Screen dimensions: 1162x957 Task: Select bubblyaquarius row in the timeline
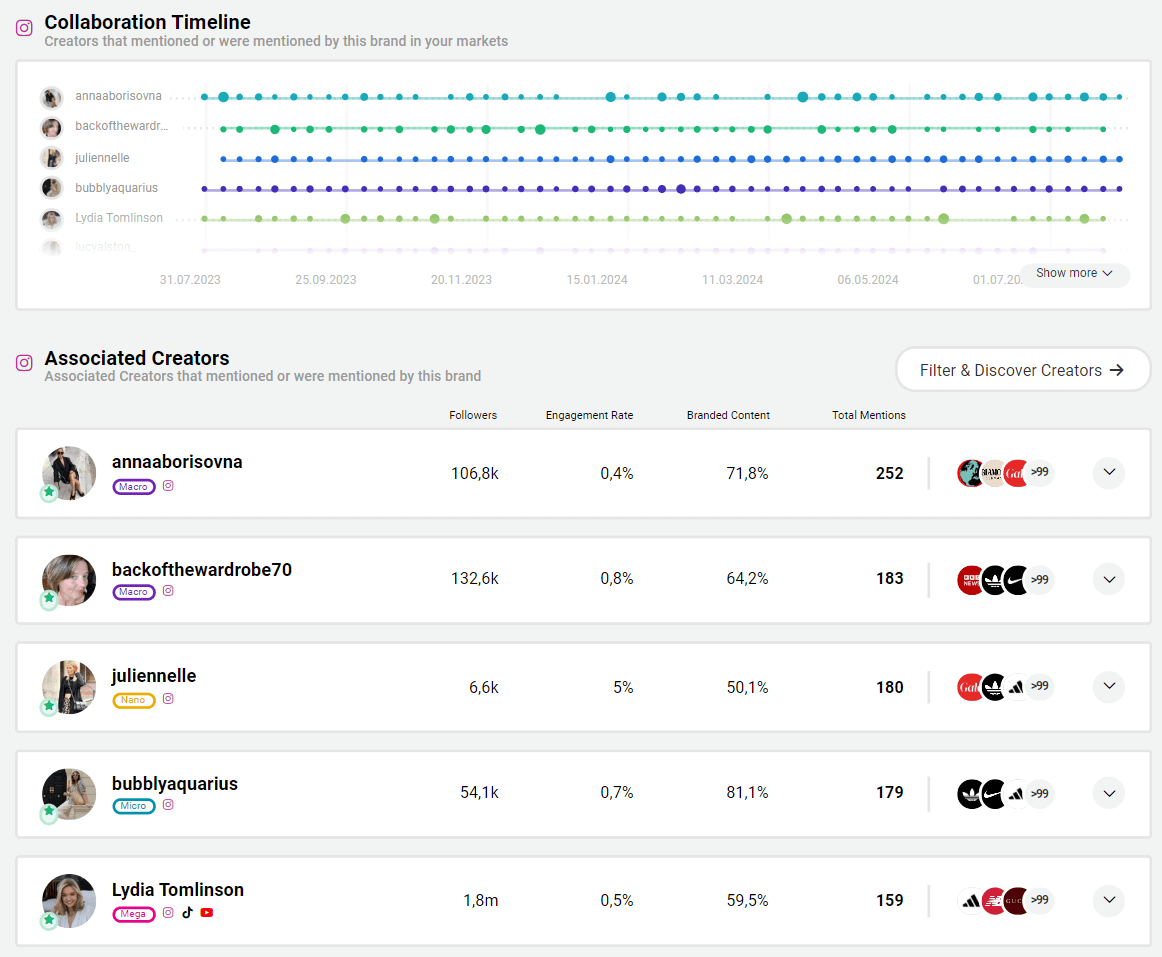(116, 188)
